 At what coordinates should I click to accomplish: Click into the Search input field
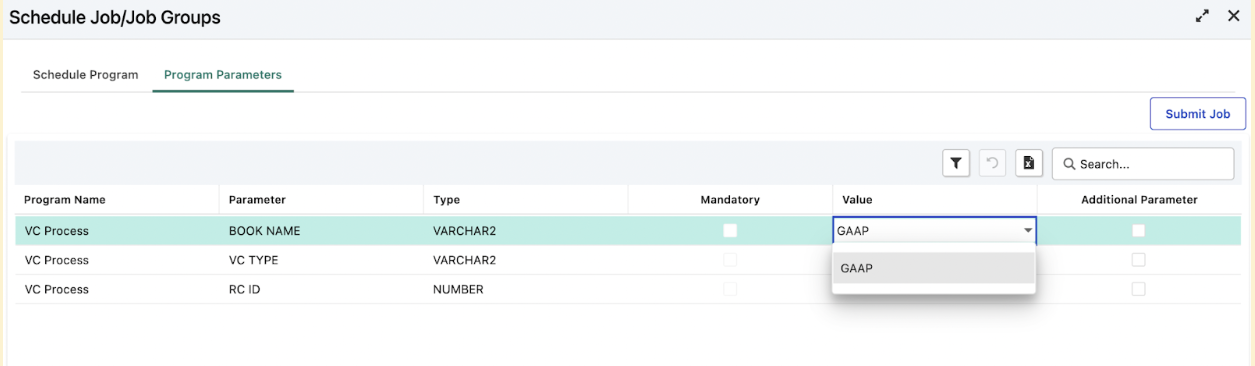[1143, 164]
